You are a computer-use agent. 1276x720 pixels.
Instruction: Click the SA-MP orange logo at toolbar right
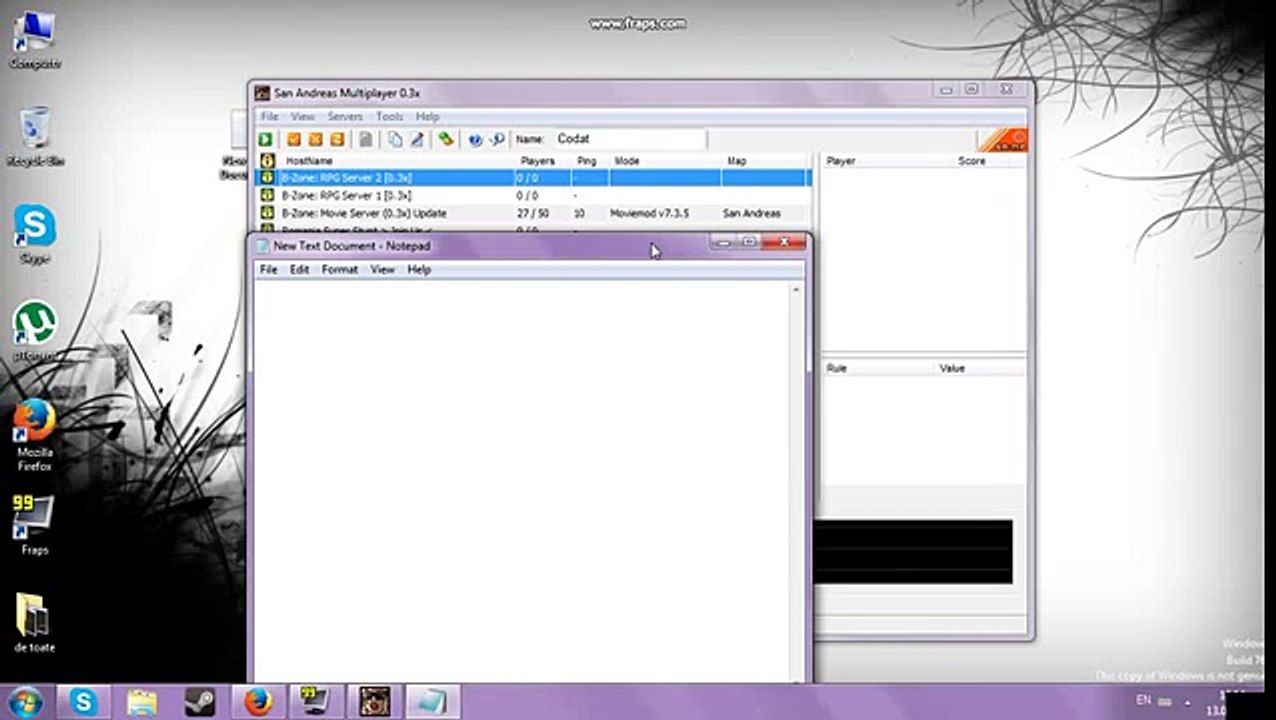coord(1002,141)
